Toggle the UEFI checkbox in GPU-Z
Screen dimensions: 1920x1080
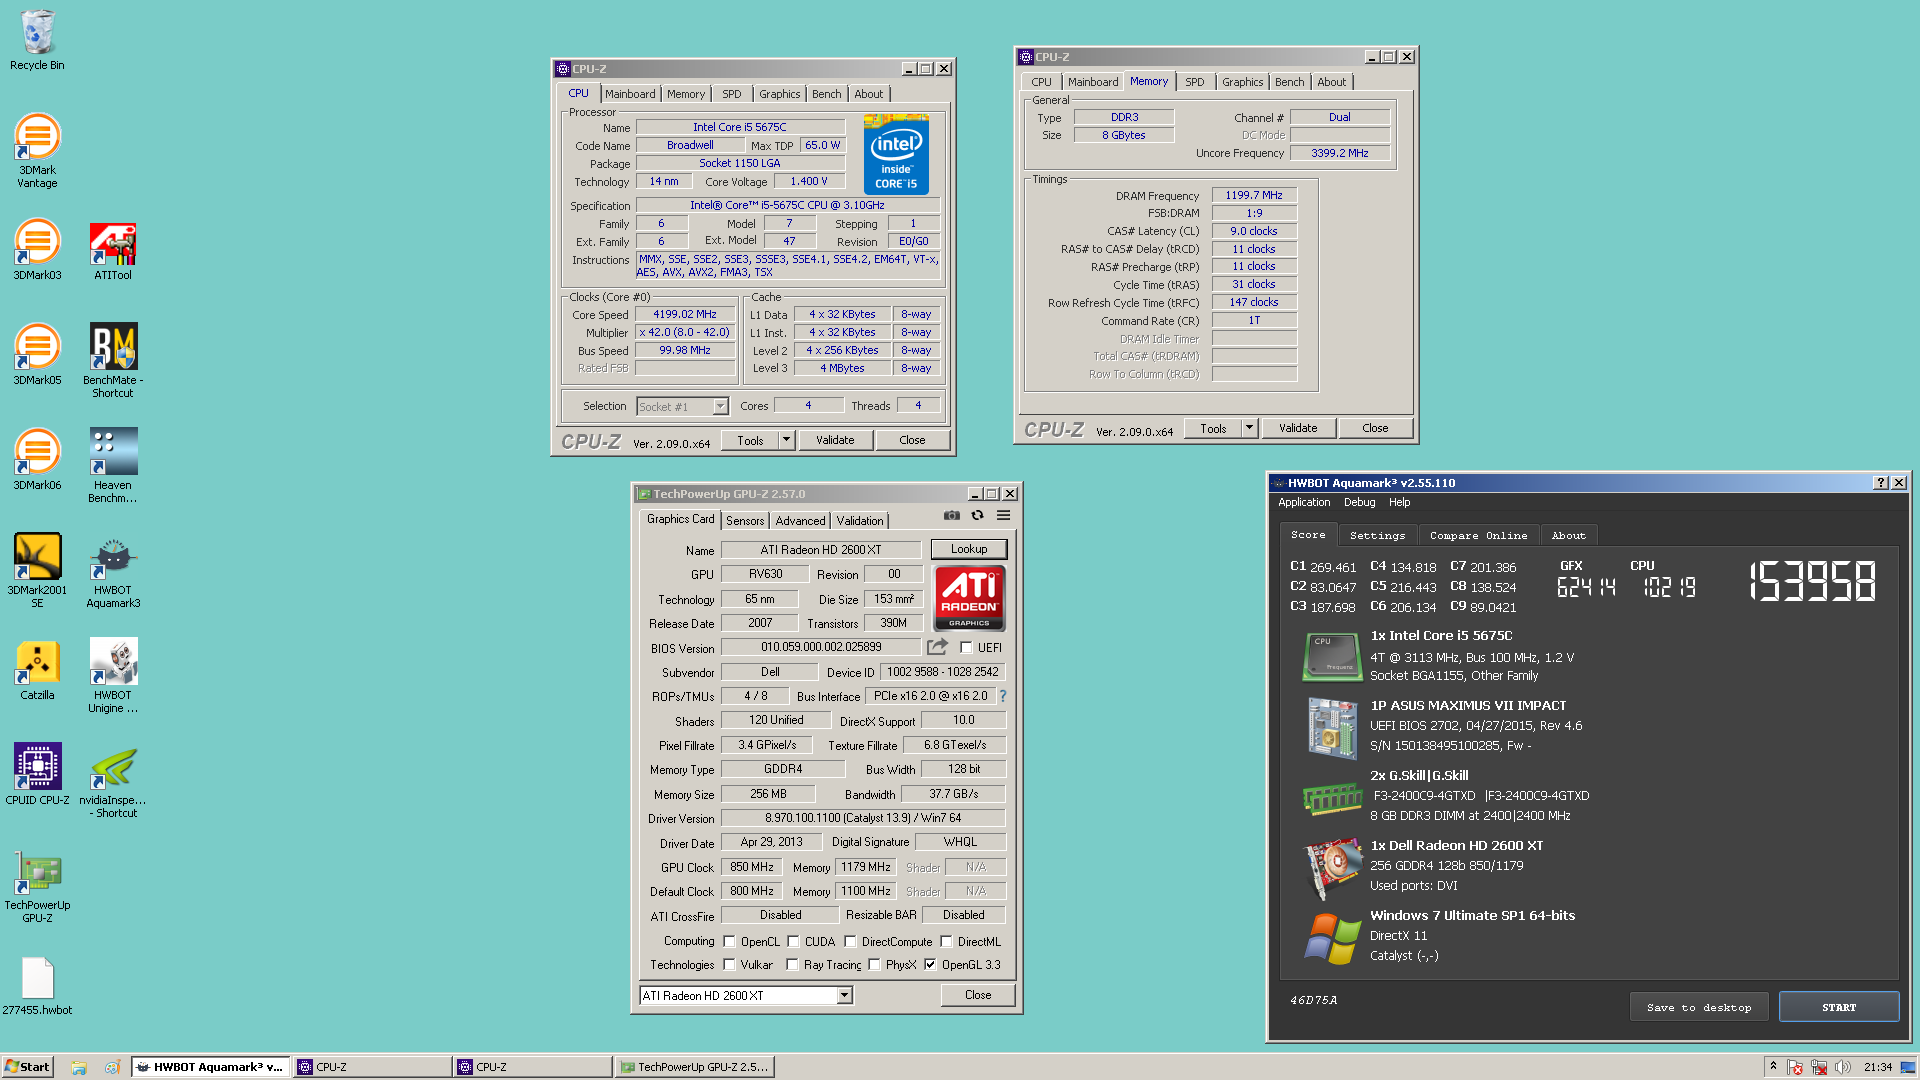(x=966, y=648)
